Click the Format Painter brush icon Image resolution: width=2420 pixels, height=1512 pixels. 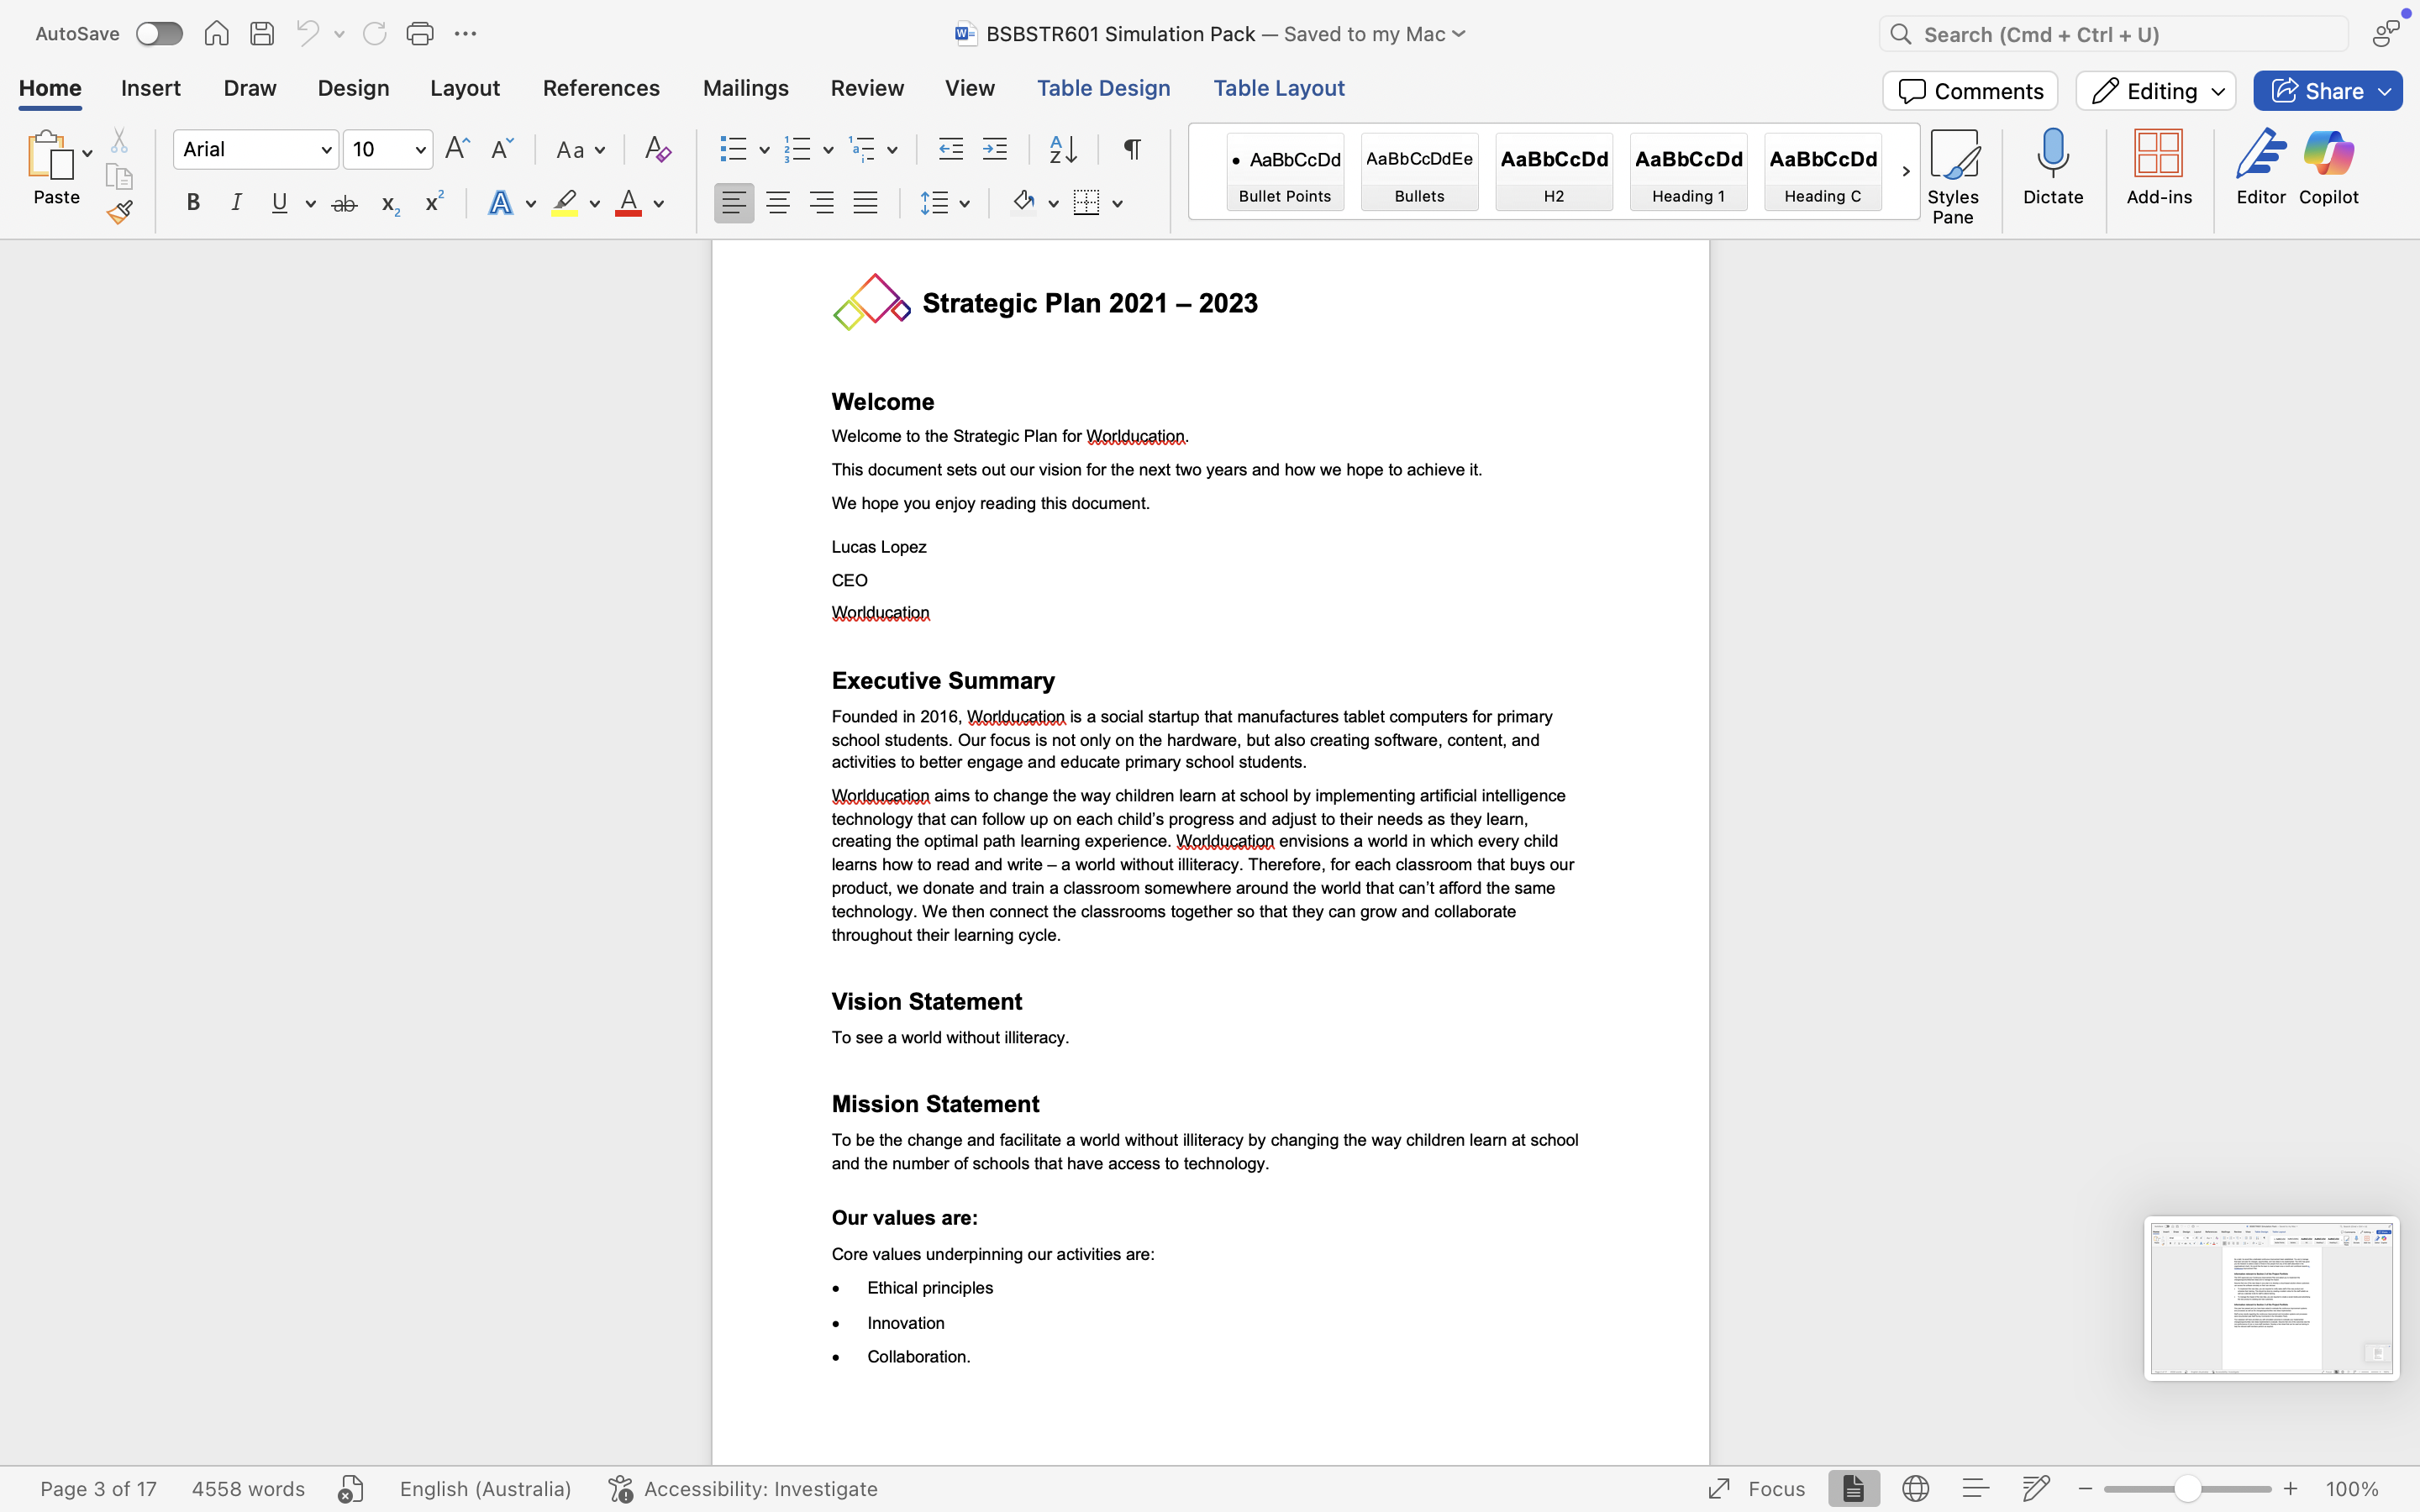[120, 212]
